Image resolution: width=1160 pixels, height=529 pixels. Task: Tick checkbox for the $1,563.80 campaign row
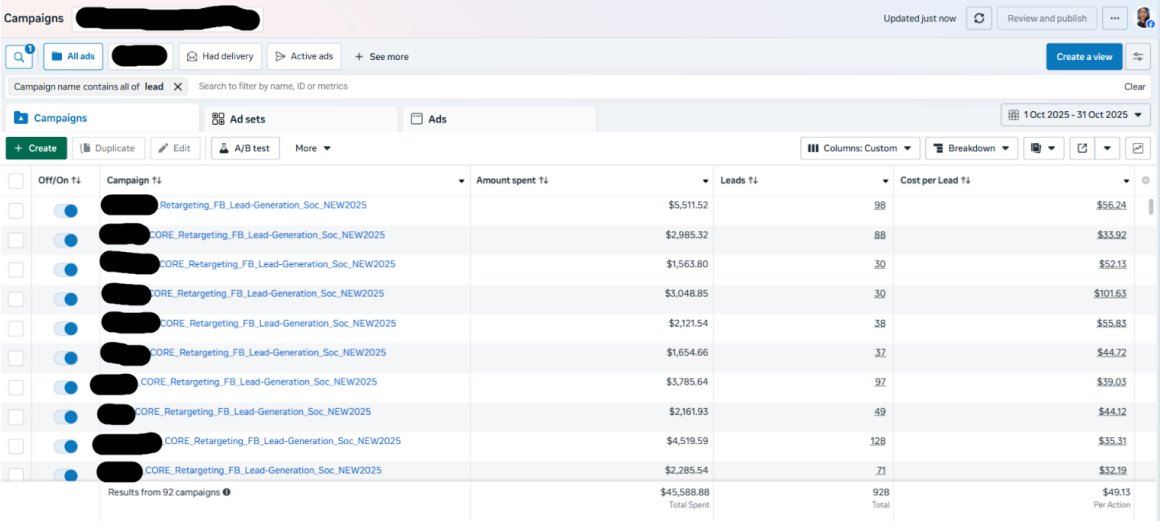(x=16, y=269)
